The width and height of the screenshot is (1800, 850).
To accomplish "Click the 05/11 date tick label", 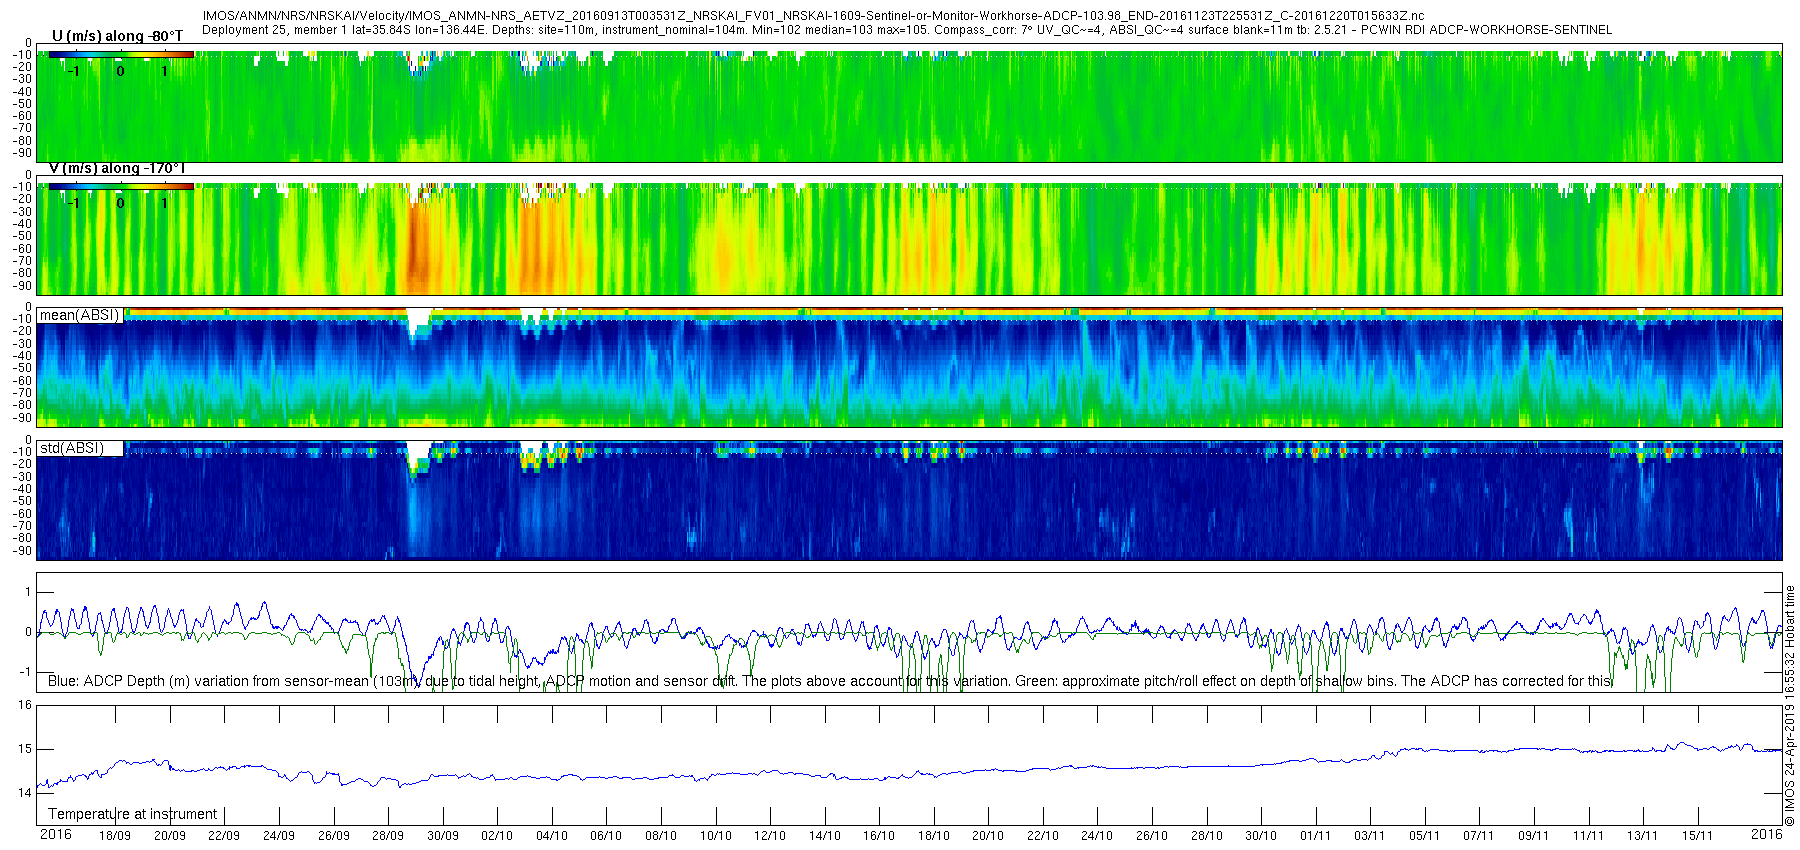I will tap(1425, 836).
